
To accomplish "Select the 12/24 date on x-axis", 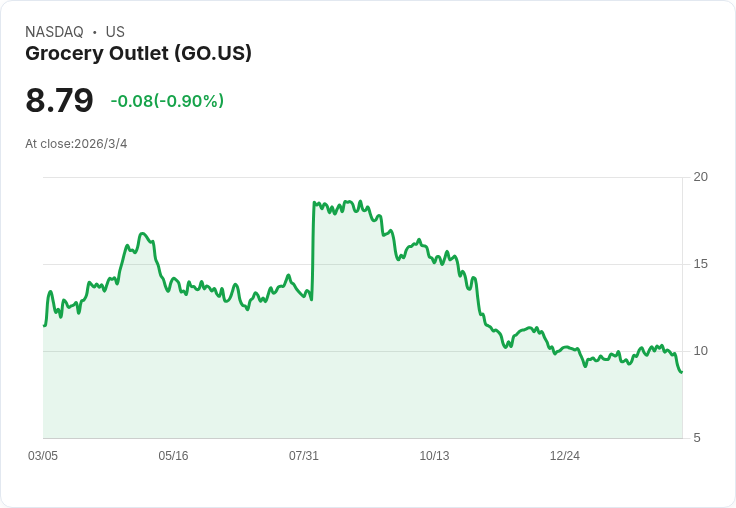I will pyautogui.click(x=565, y=456).
